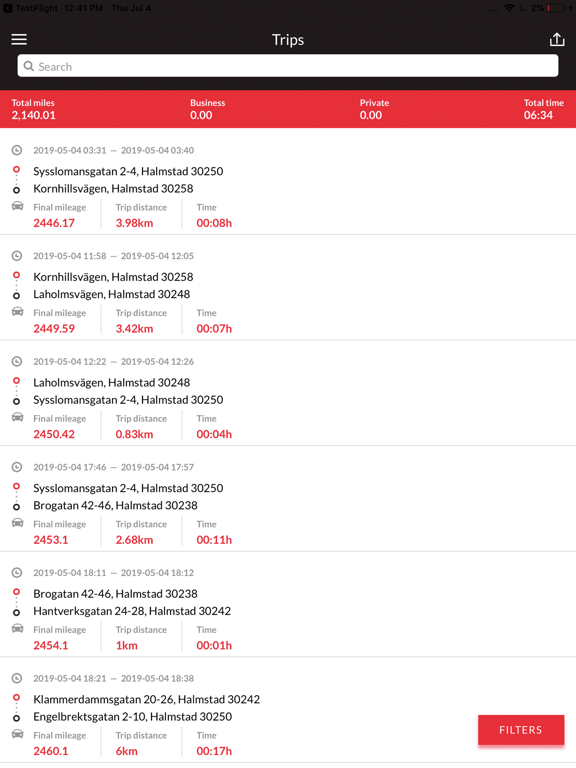Tap red start pin of 03:31 trip
This screenshot has height=768, width=576.
tap(16, 170)
